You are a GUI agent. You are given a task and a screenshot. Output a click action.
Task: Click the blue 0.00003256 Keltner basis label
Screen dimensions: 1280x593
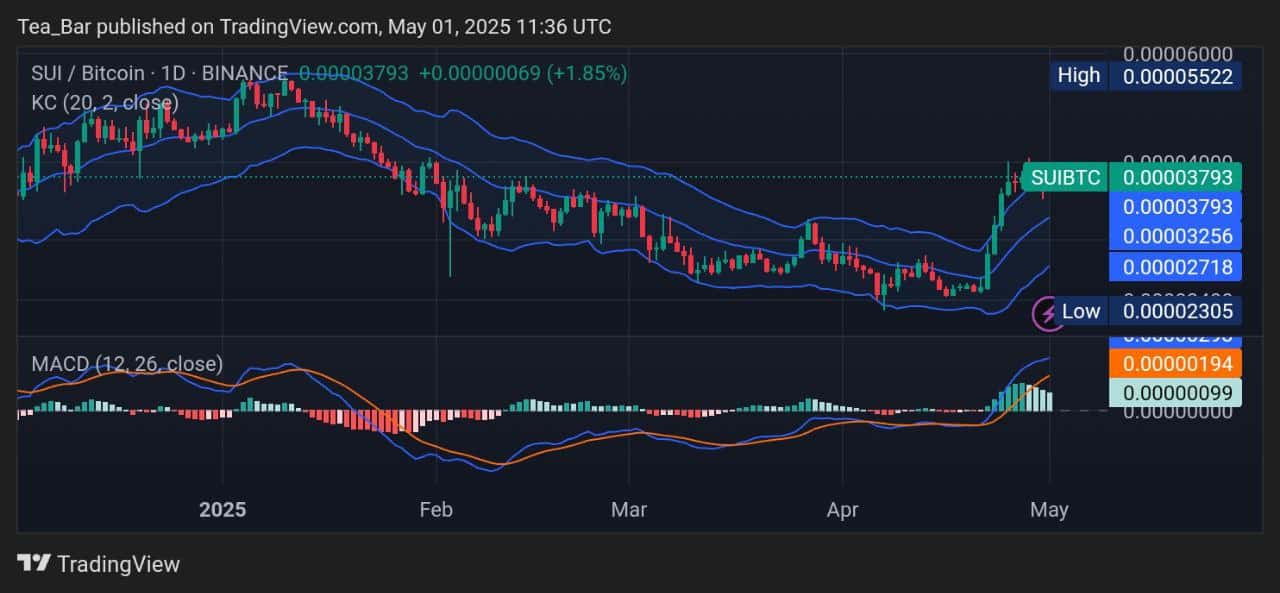(x=1177, y=236)
